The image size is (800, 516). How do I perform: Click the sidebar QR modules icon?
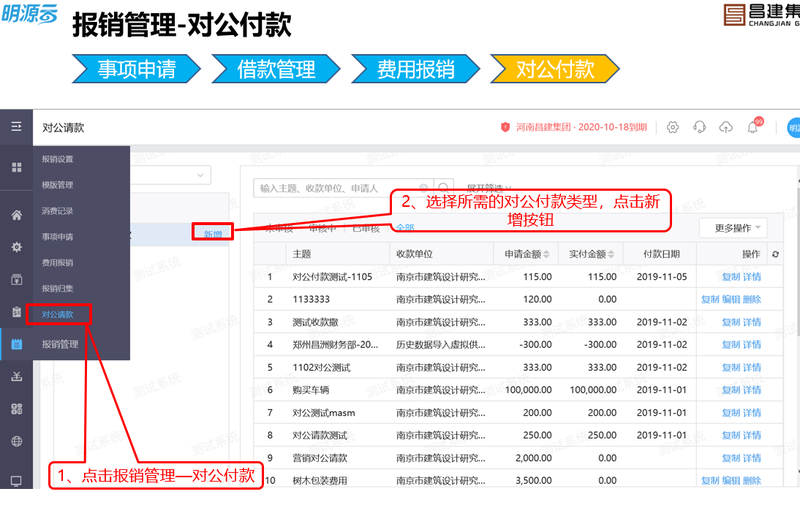point(16,409)
